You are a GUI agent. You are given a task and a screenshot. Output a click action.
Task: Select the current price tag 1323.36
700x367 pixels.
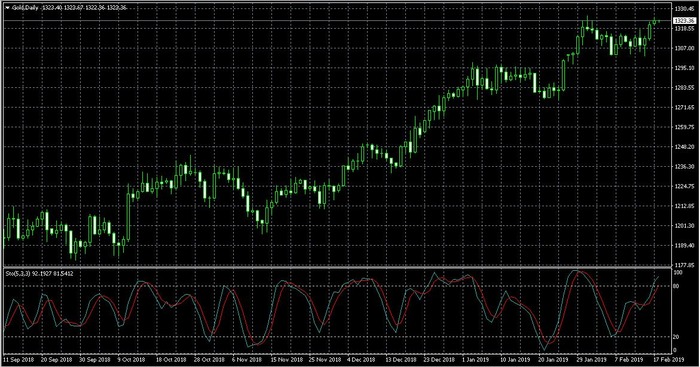click(684, 21)
